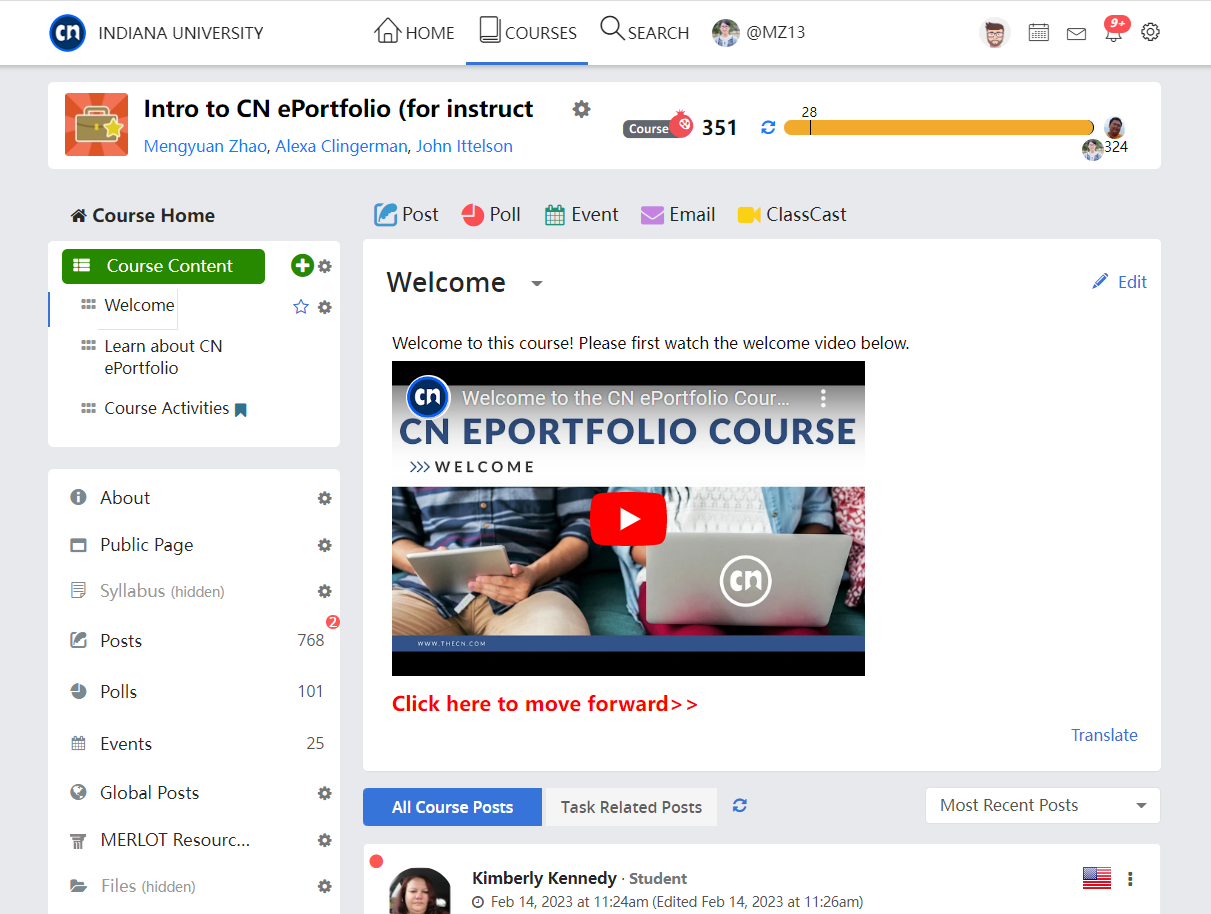Screen dimensions: 1211x914
Task: Select Learn about CN ePortfolio item
Action: tap(163, 357)
